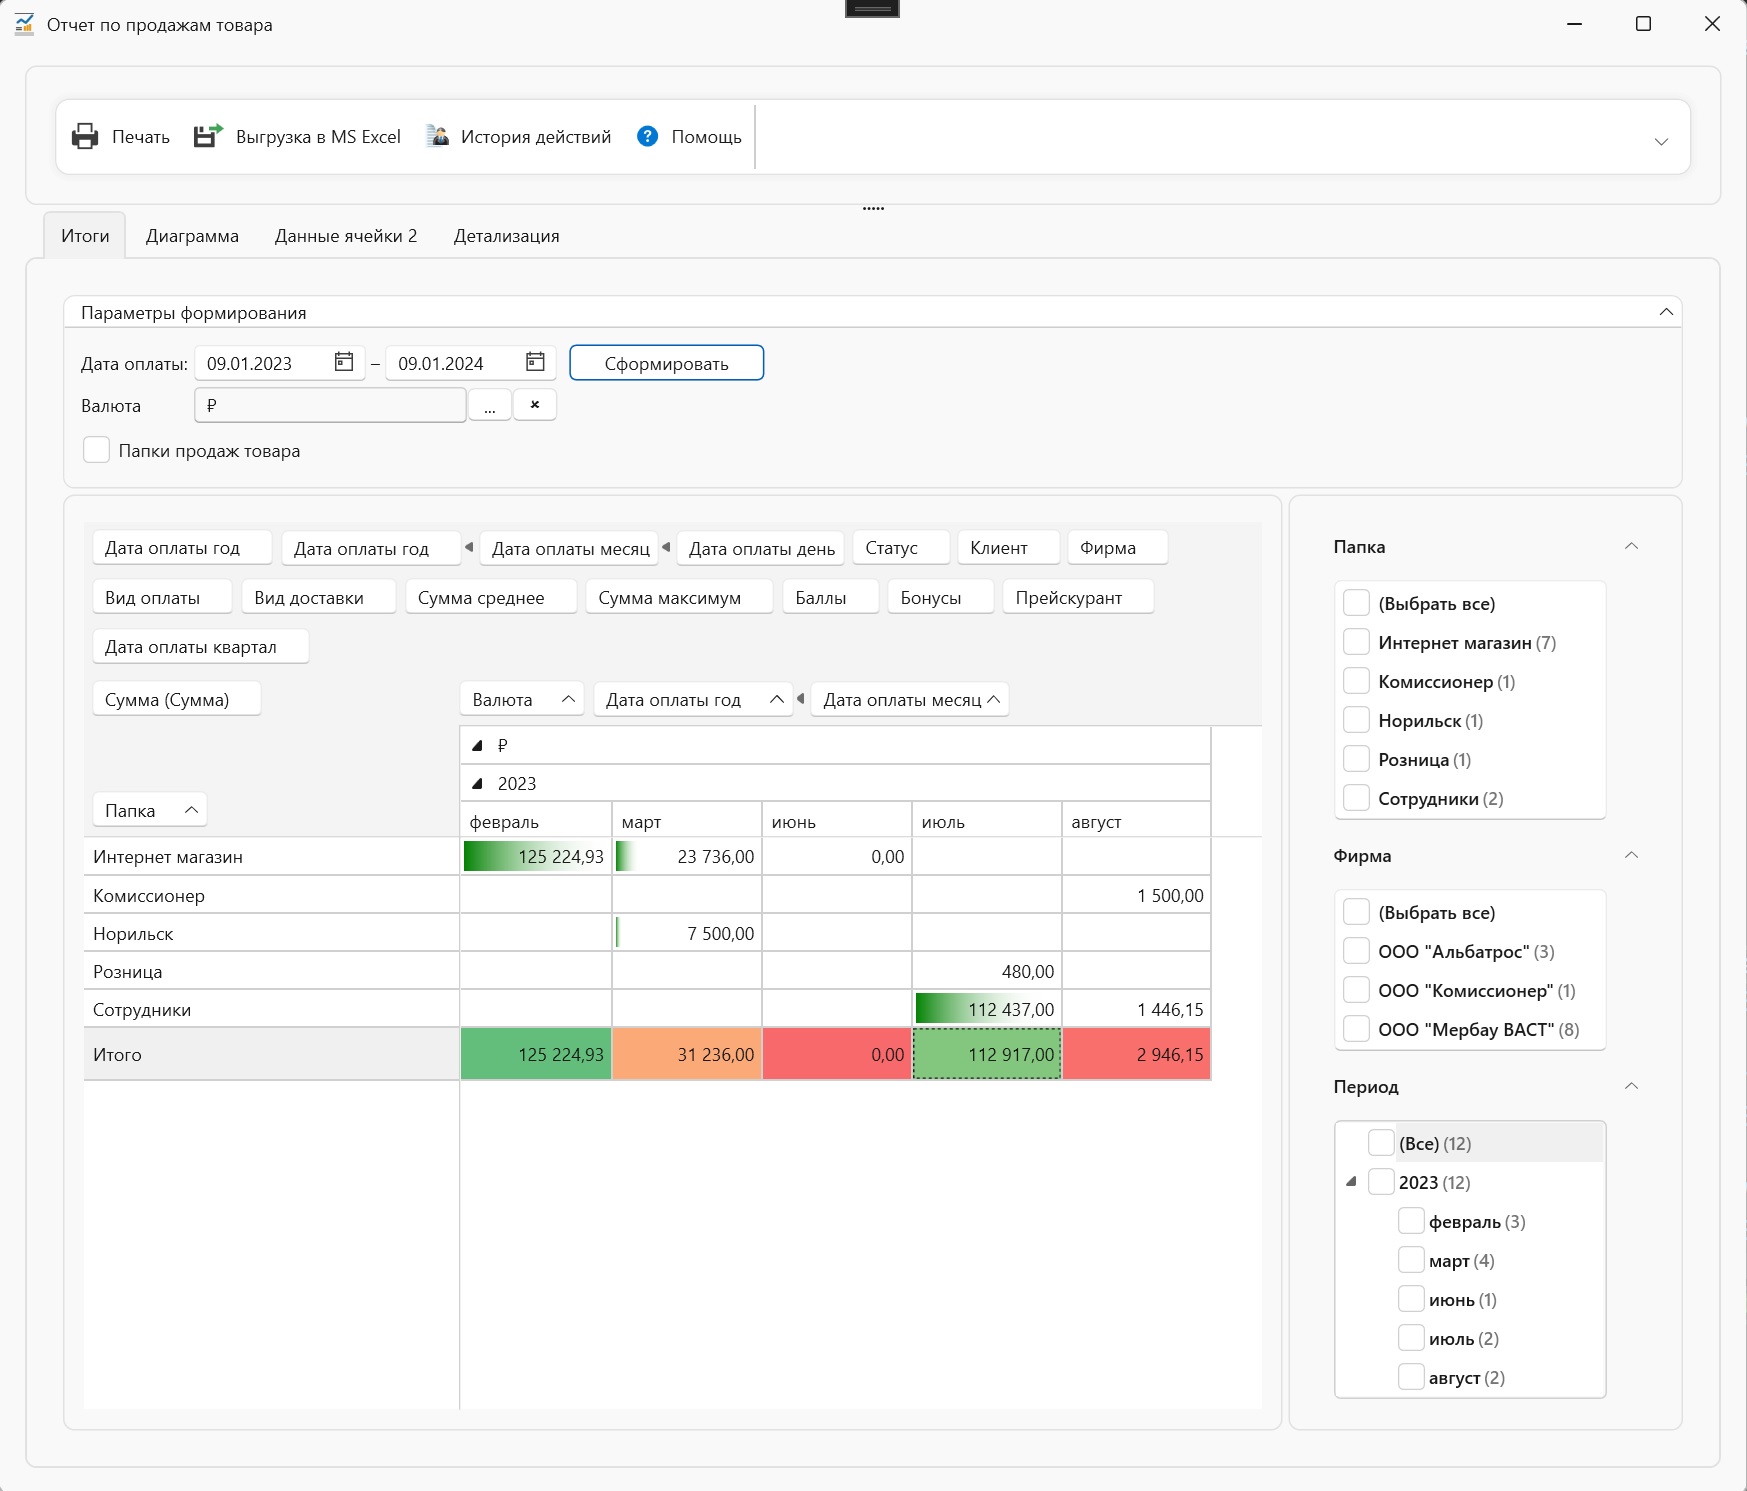Collapse the Период filter group
This screenshot has width=1747, height=1491.
pyautogui.click(x=1631, y=1086)
